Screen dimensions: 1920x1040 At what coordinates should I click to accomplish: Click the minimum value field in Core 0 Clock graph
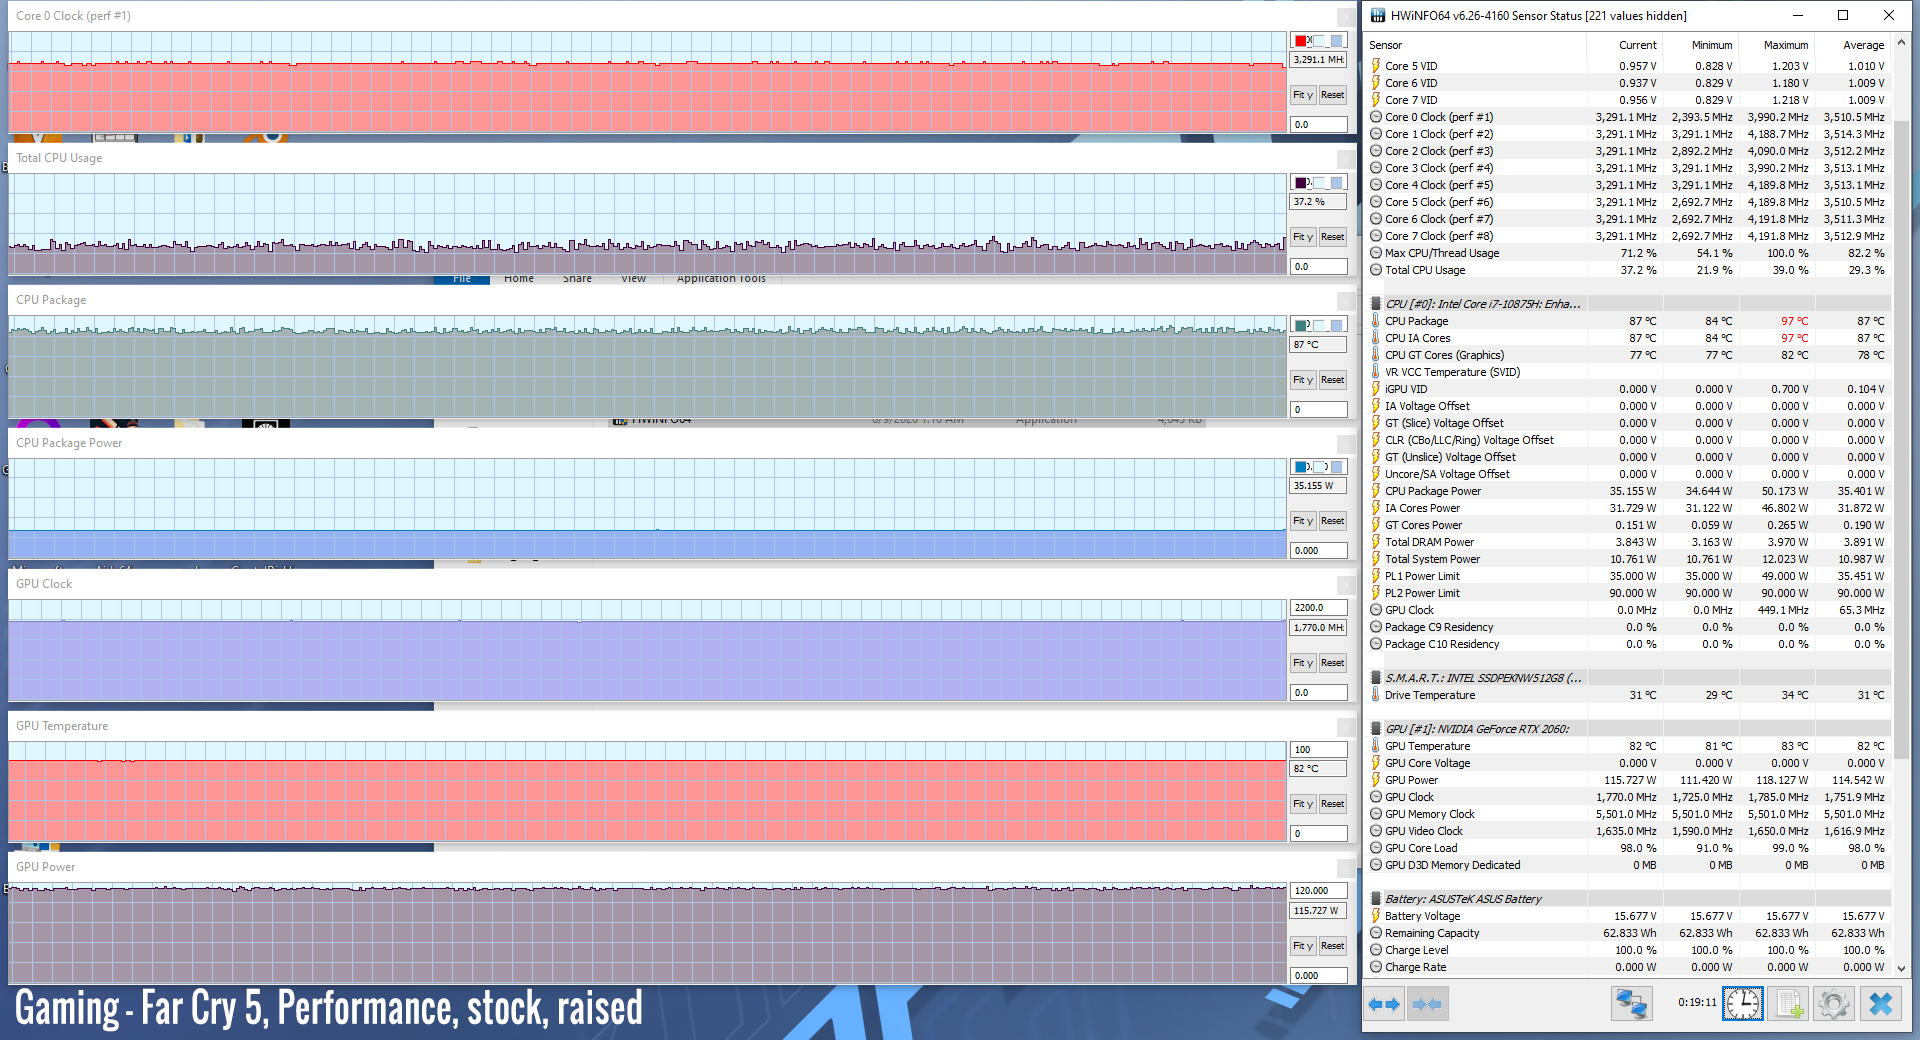[x=1318, y=125]
